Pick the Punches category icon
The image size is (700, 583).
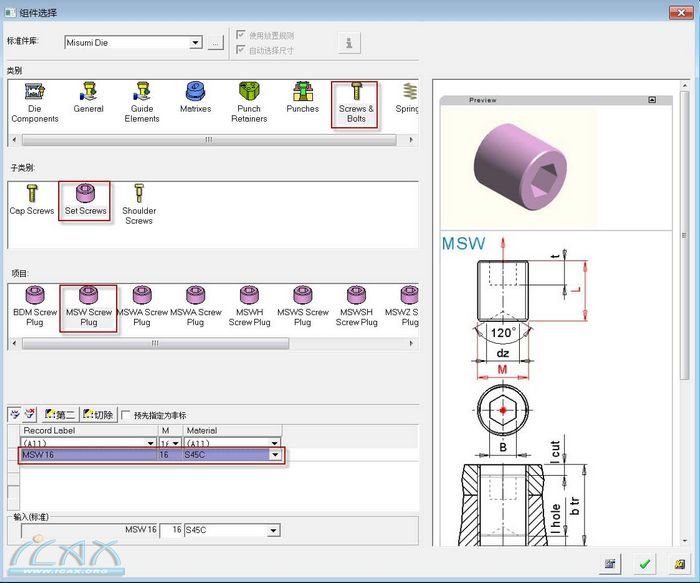303,98
